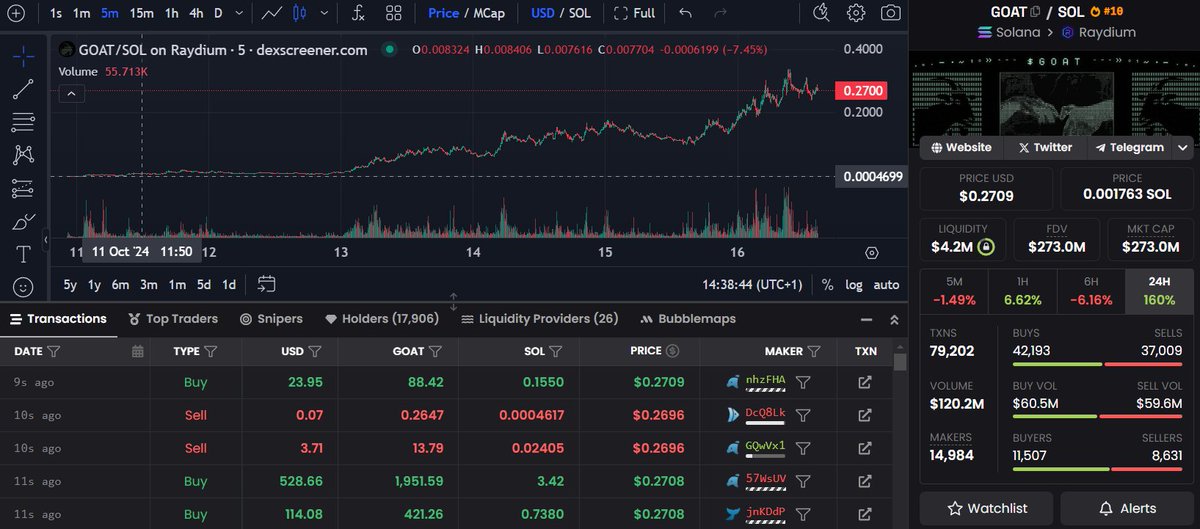
Task: Open the token Website link
Action: 961,147
